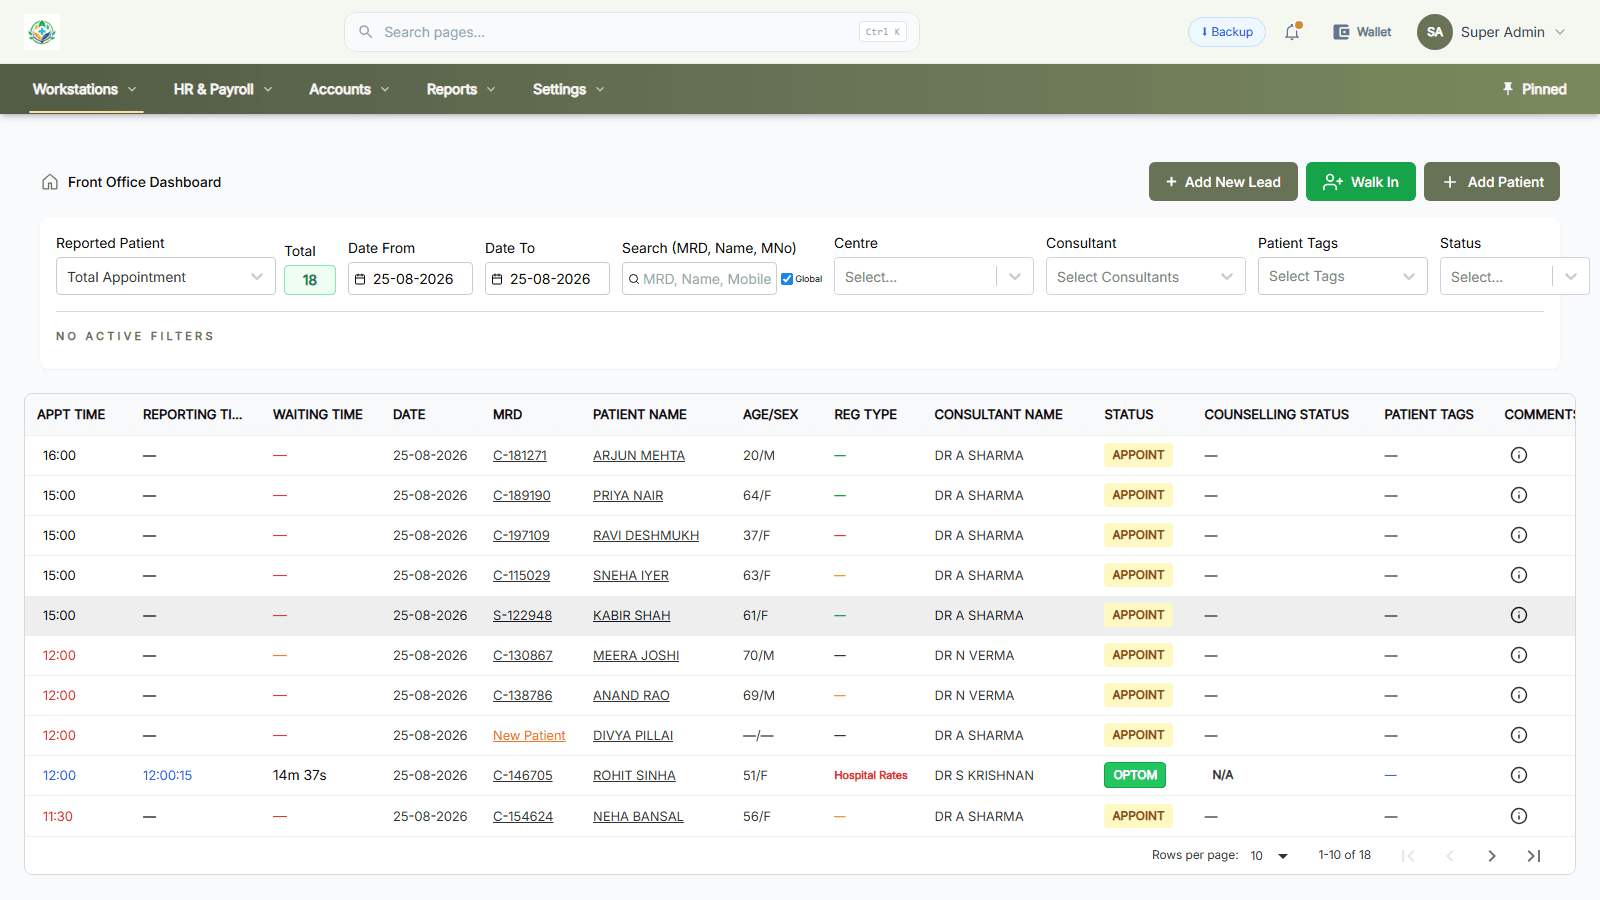Open MRD link S-122948
The image size is (1600, 900).
522,615
